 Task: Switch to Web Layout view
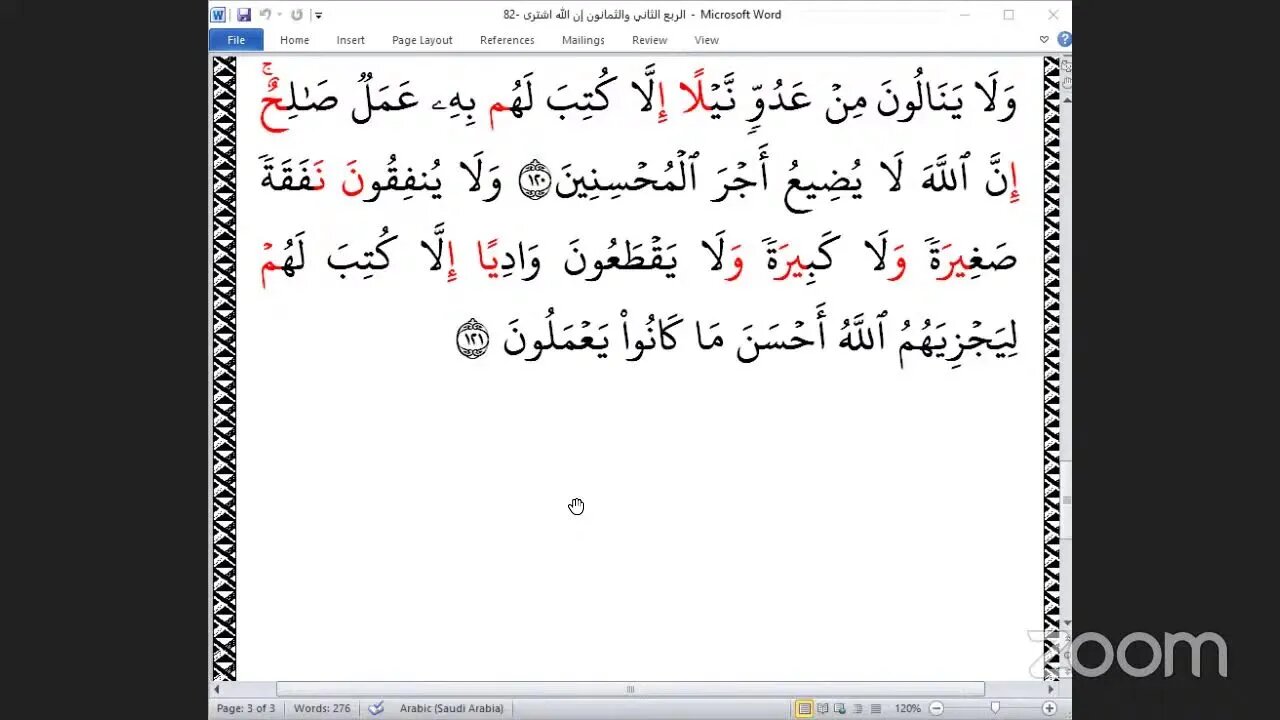pyautogui.click(x=840, y=708)
